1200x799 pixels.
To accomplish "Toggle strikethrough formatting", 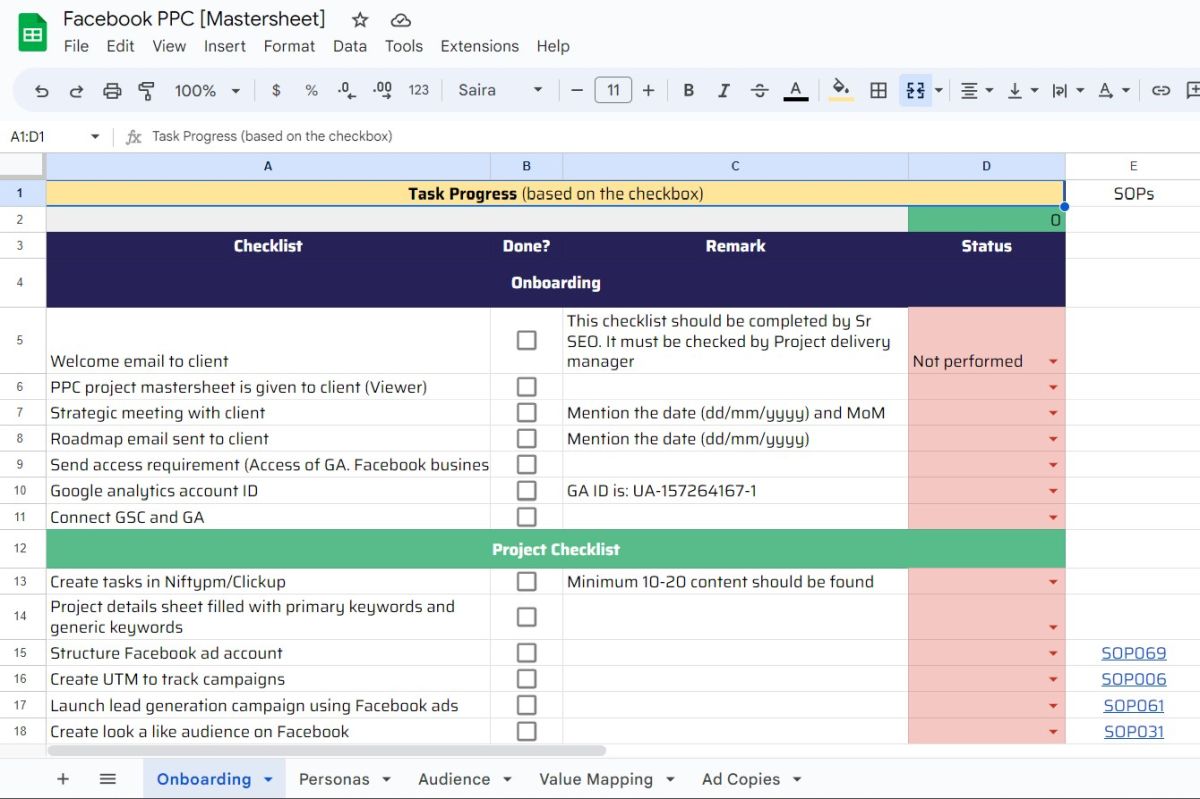I will tap(759, 90).
